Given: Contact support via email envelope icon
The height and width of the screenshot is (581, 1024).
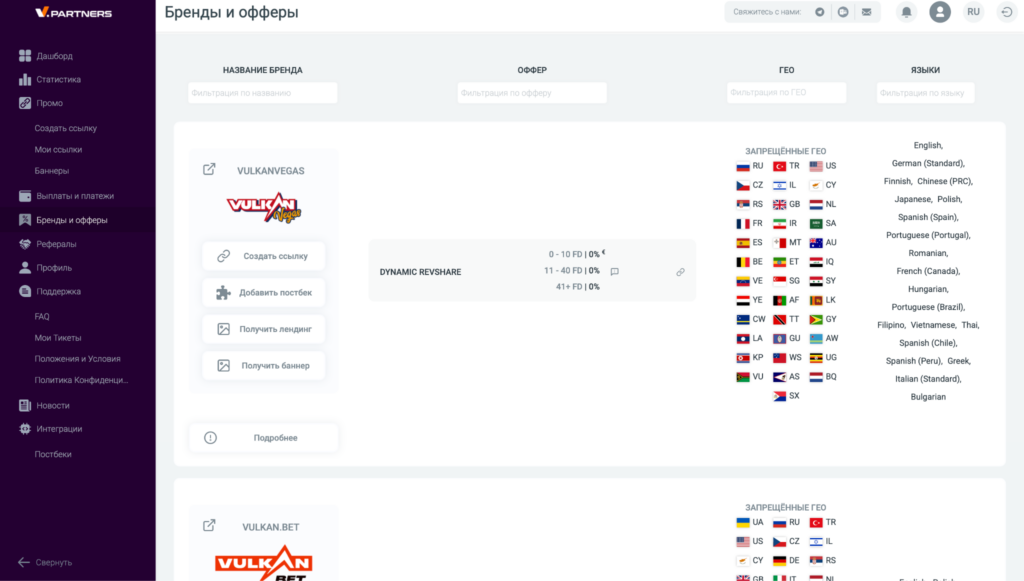Looking at the screenshot, I should coord(867,12).
